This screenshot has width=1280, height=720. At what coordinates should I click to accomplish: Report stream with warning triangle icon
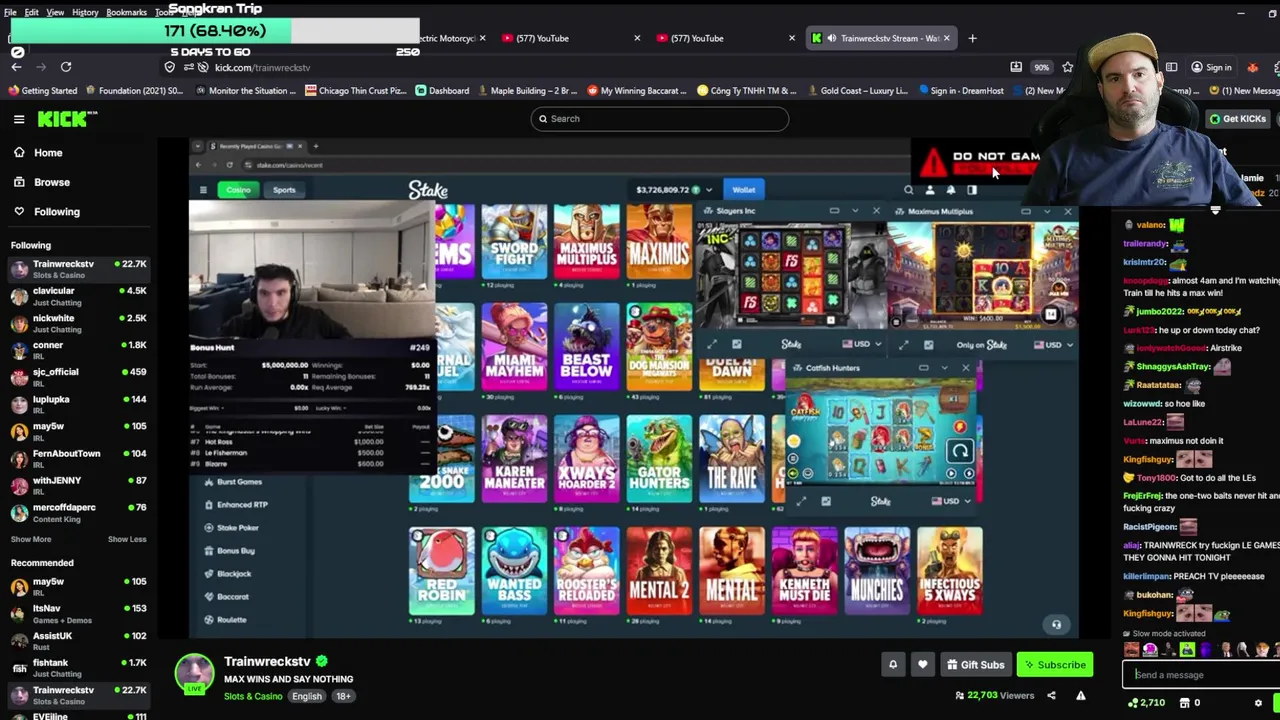[1080, 695]
